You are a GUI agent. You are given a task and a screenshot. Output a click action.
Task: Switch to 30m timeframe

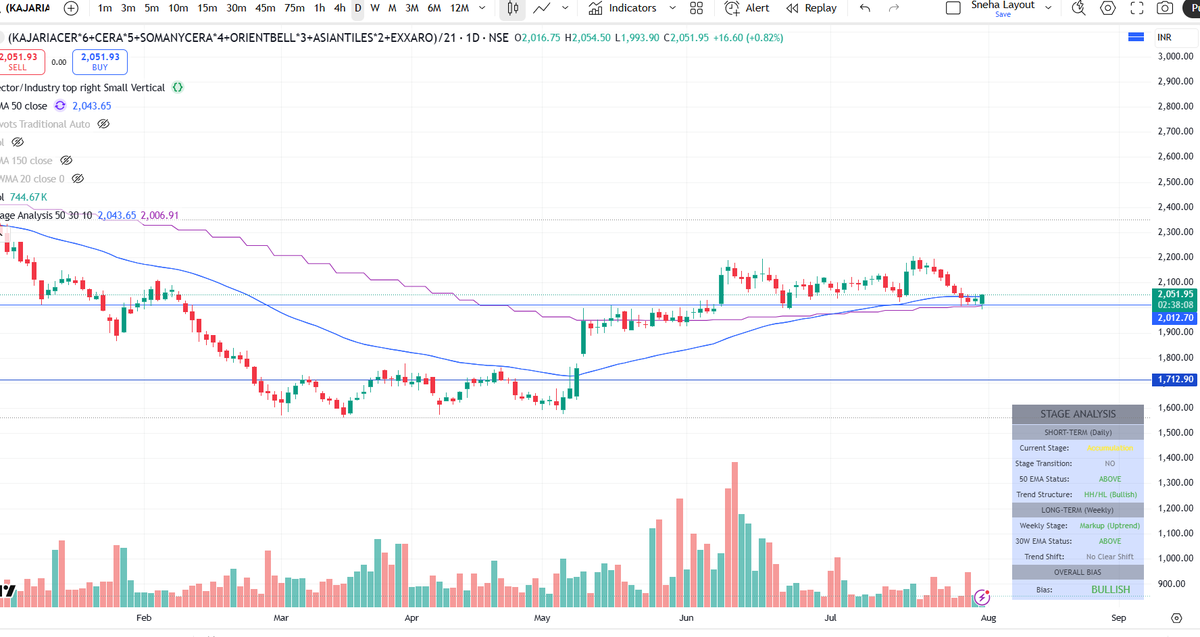tap(236, 8)
